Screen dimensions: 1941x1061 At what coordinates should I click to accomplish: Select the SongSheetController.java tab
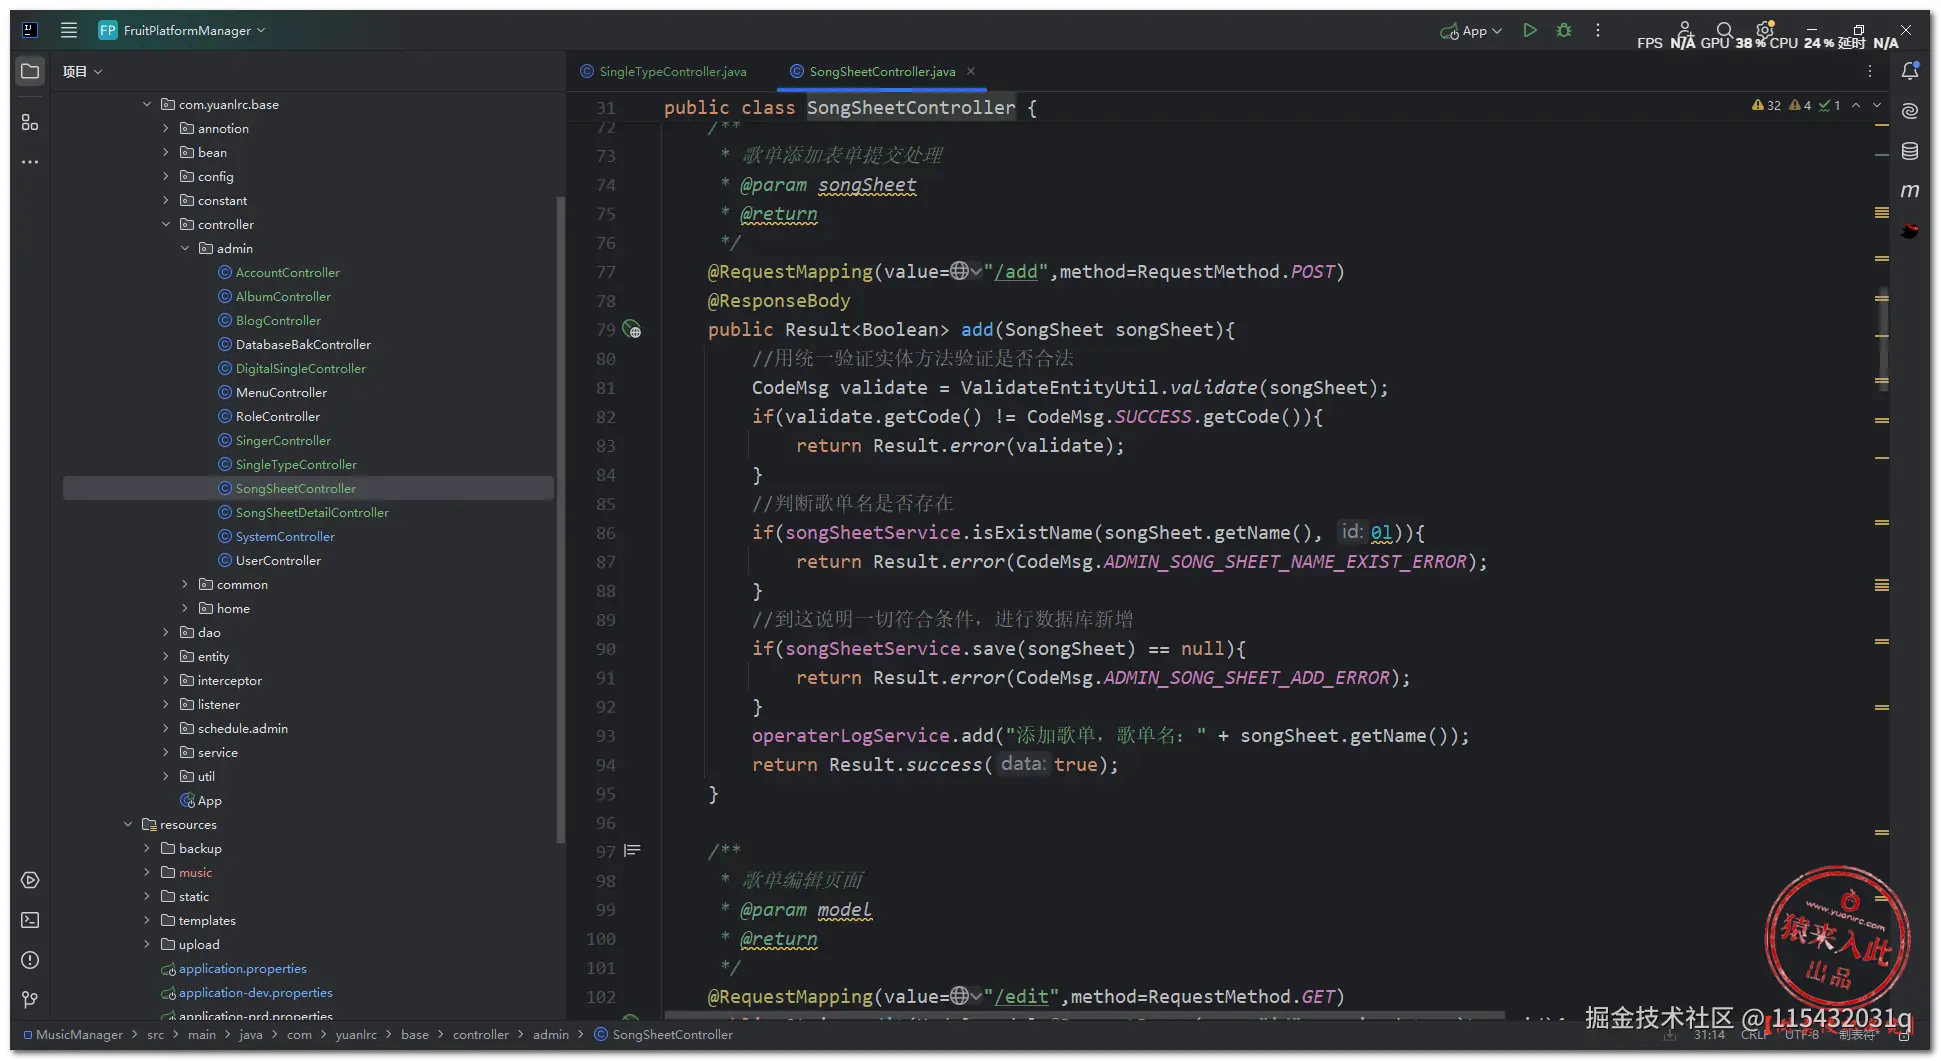(x=873, y=71)
